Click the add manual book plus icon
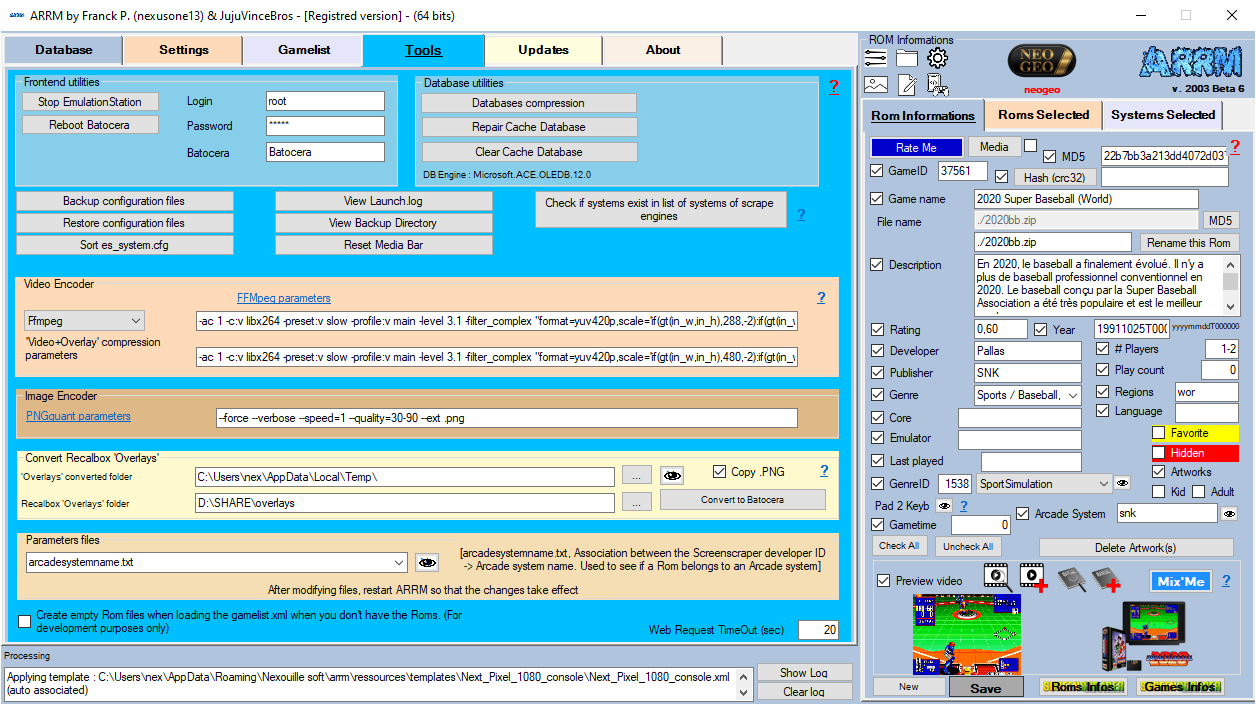The height and width of the screenshot is (705, 1256). click(x=1114, y=578)
